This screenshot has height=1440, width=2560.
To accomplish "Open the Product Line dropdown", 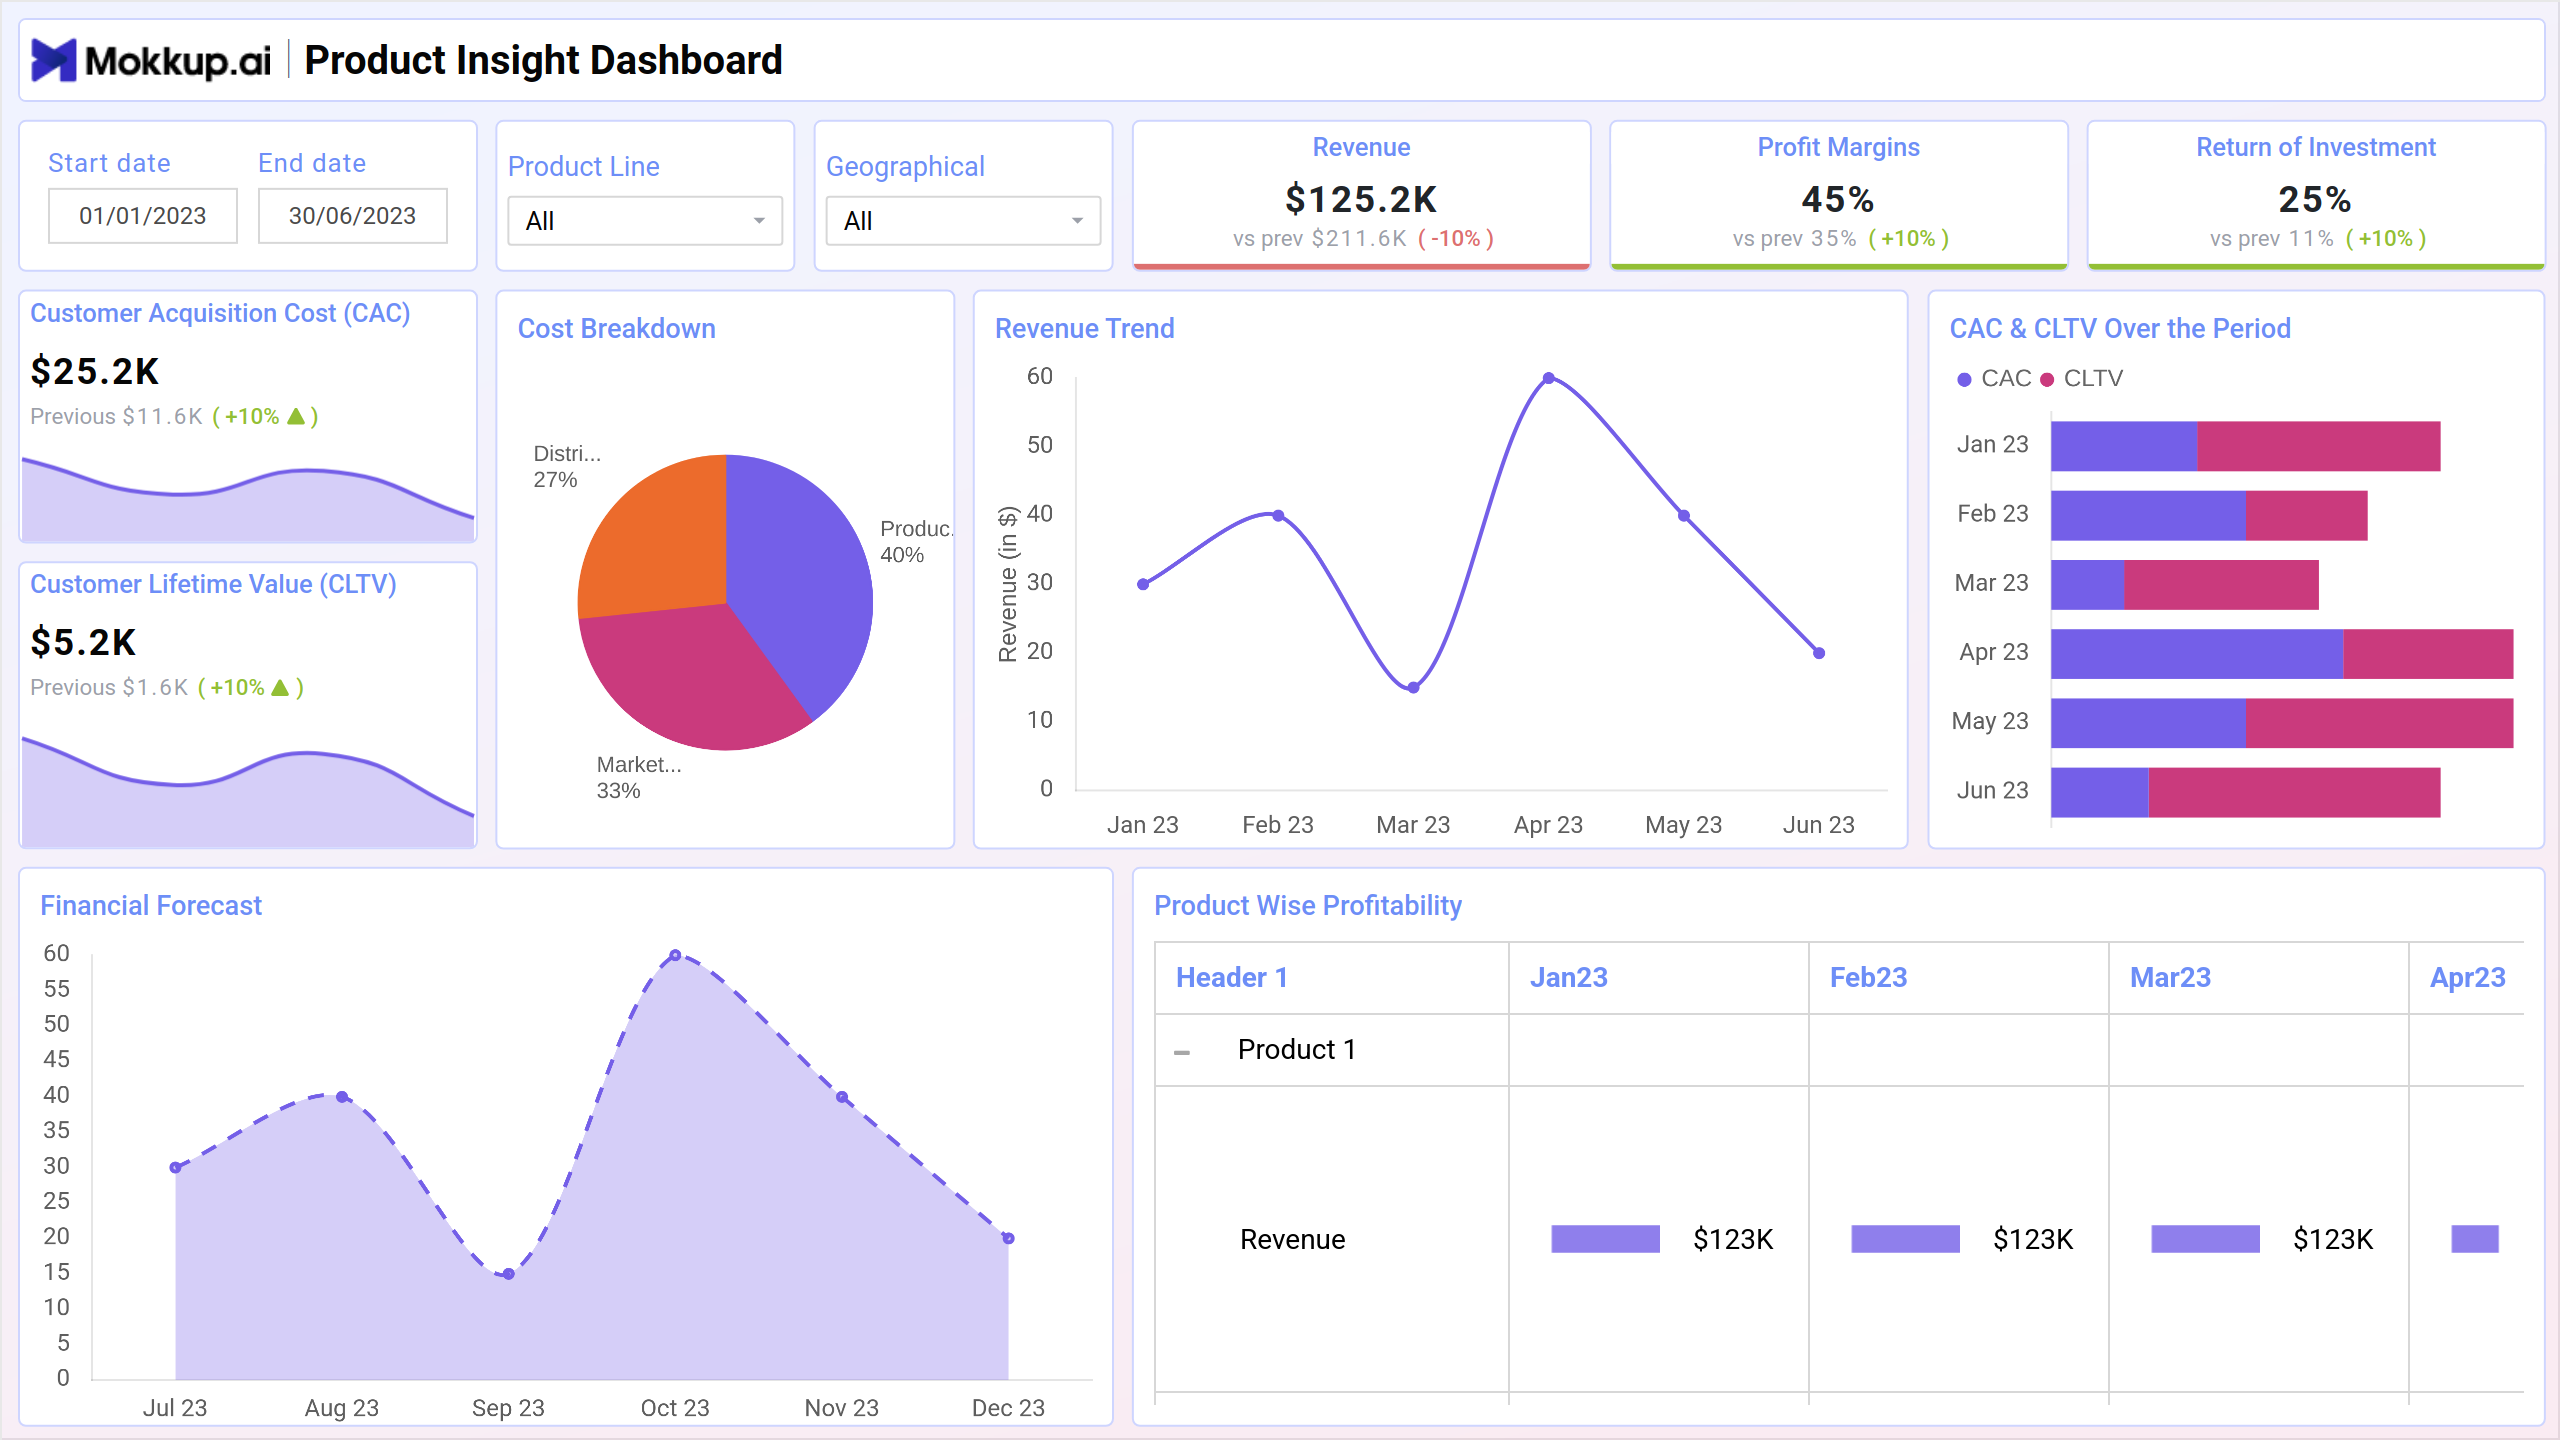I will point(645,221).
